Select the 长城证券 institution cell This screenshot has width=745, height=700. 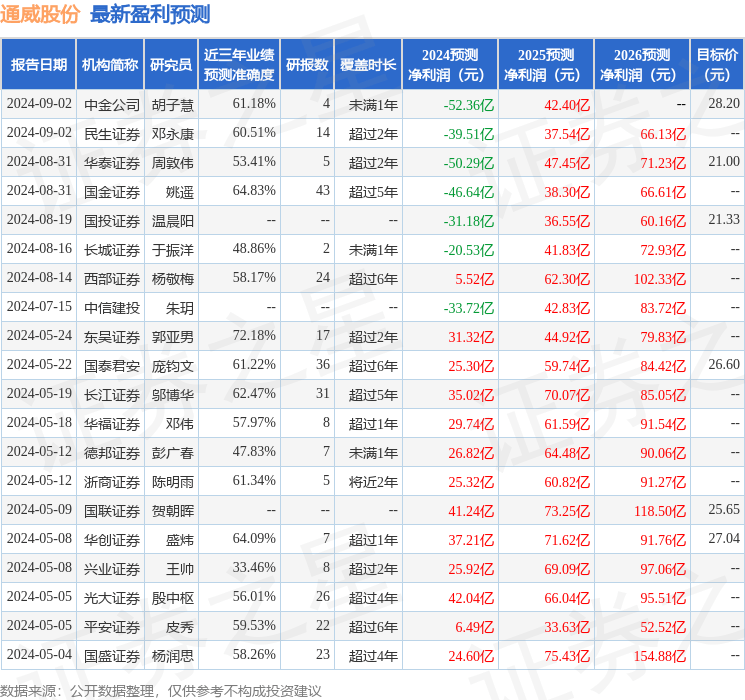[x=112, y=249]
